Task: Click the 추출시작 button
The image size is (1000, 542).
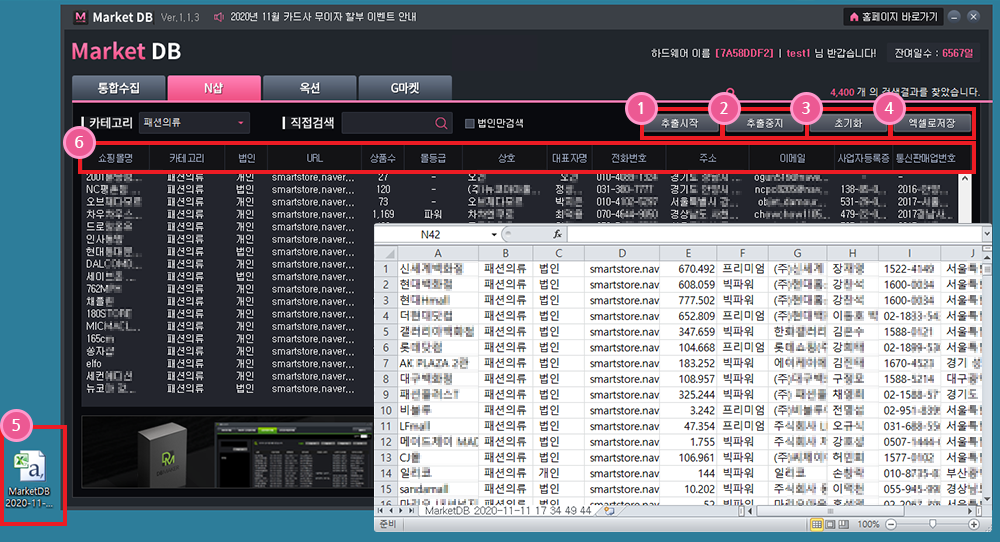Action: (680, 123)
